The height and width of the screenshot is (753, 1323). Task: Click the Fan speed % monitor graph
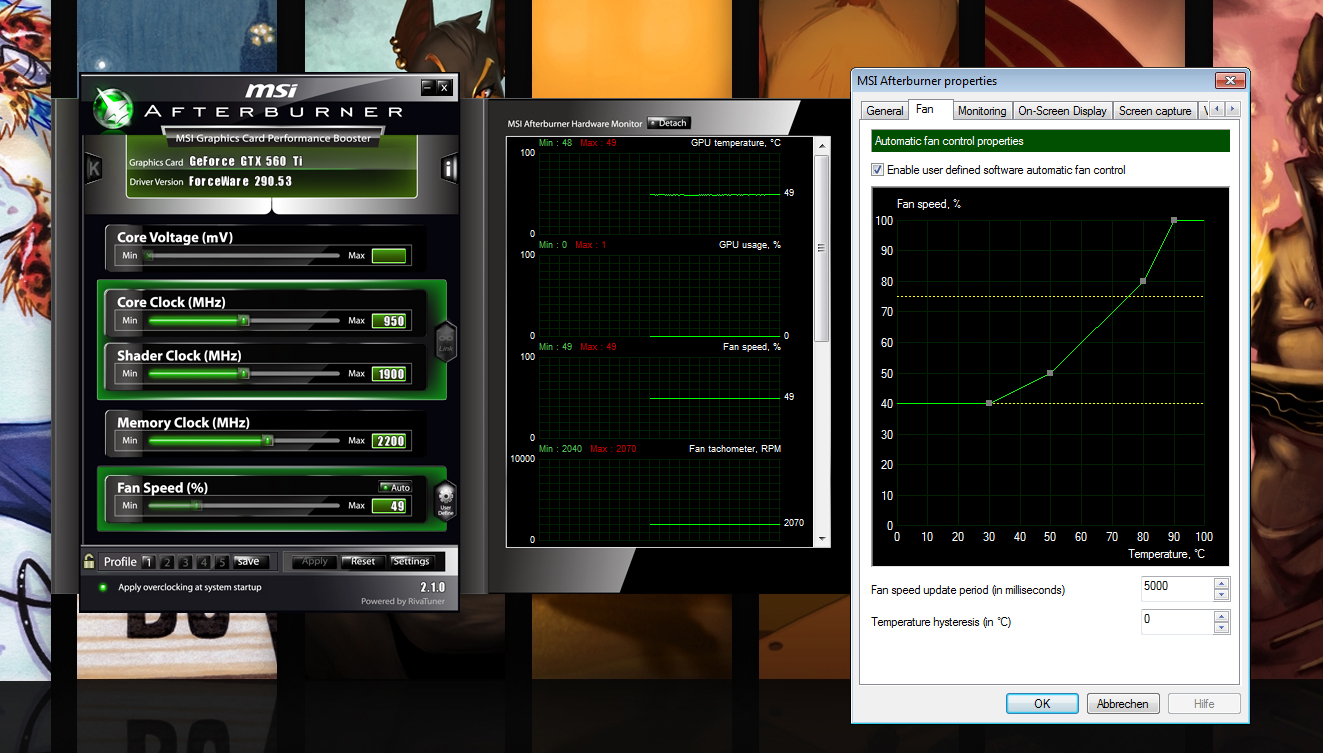point(660,397)
